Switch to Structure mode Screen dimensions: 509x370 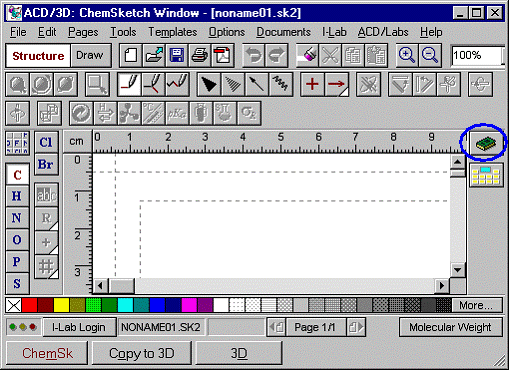coord(38,56)
